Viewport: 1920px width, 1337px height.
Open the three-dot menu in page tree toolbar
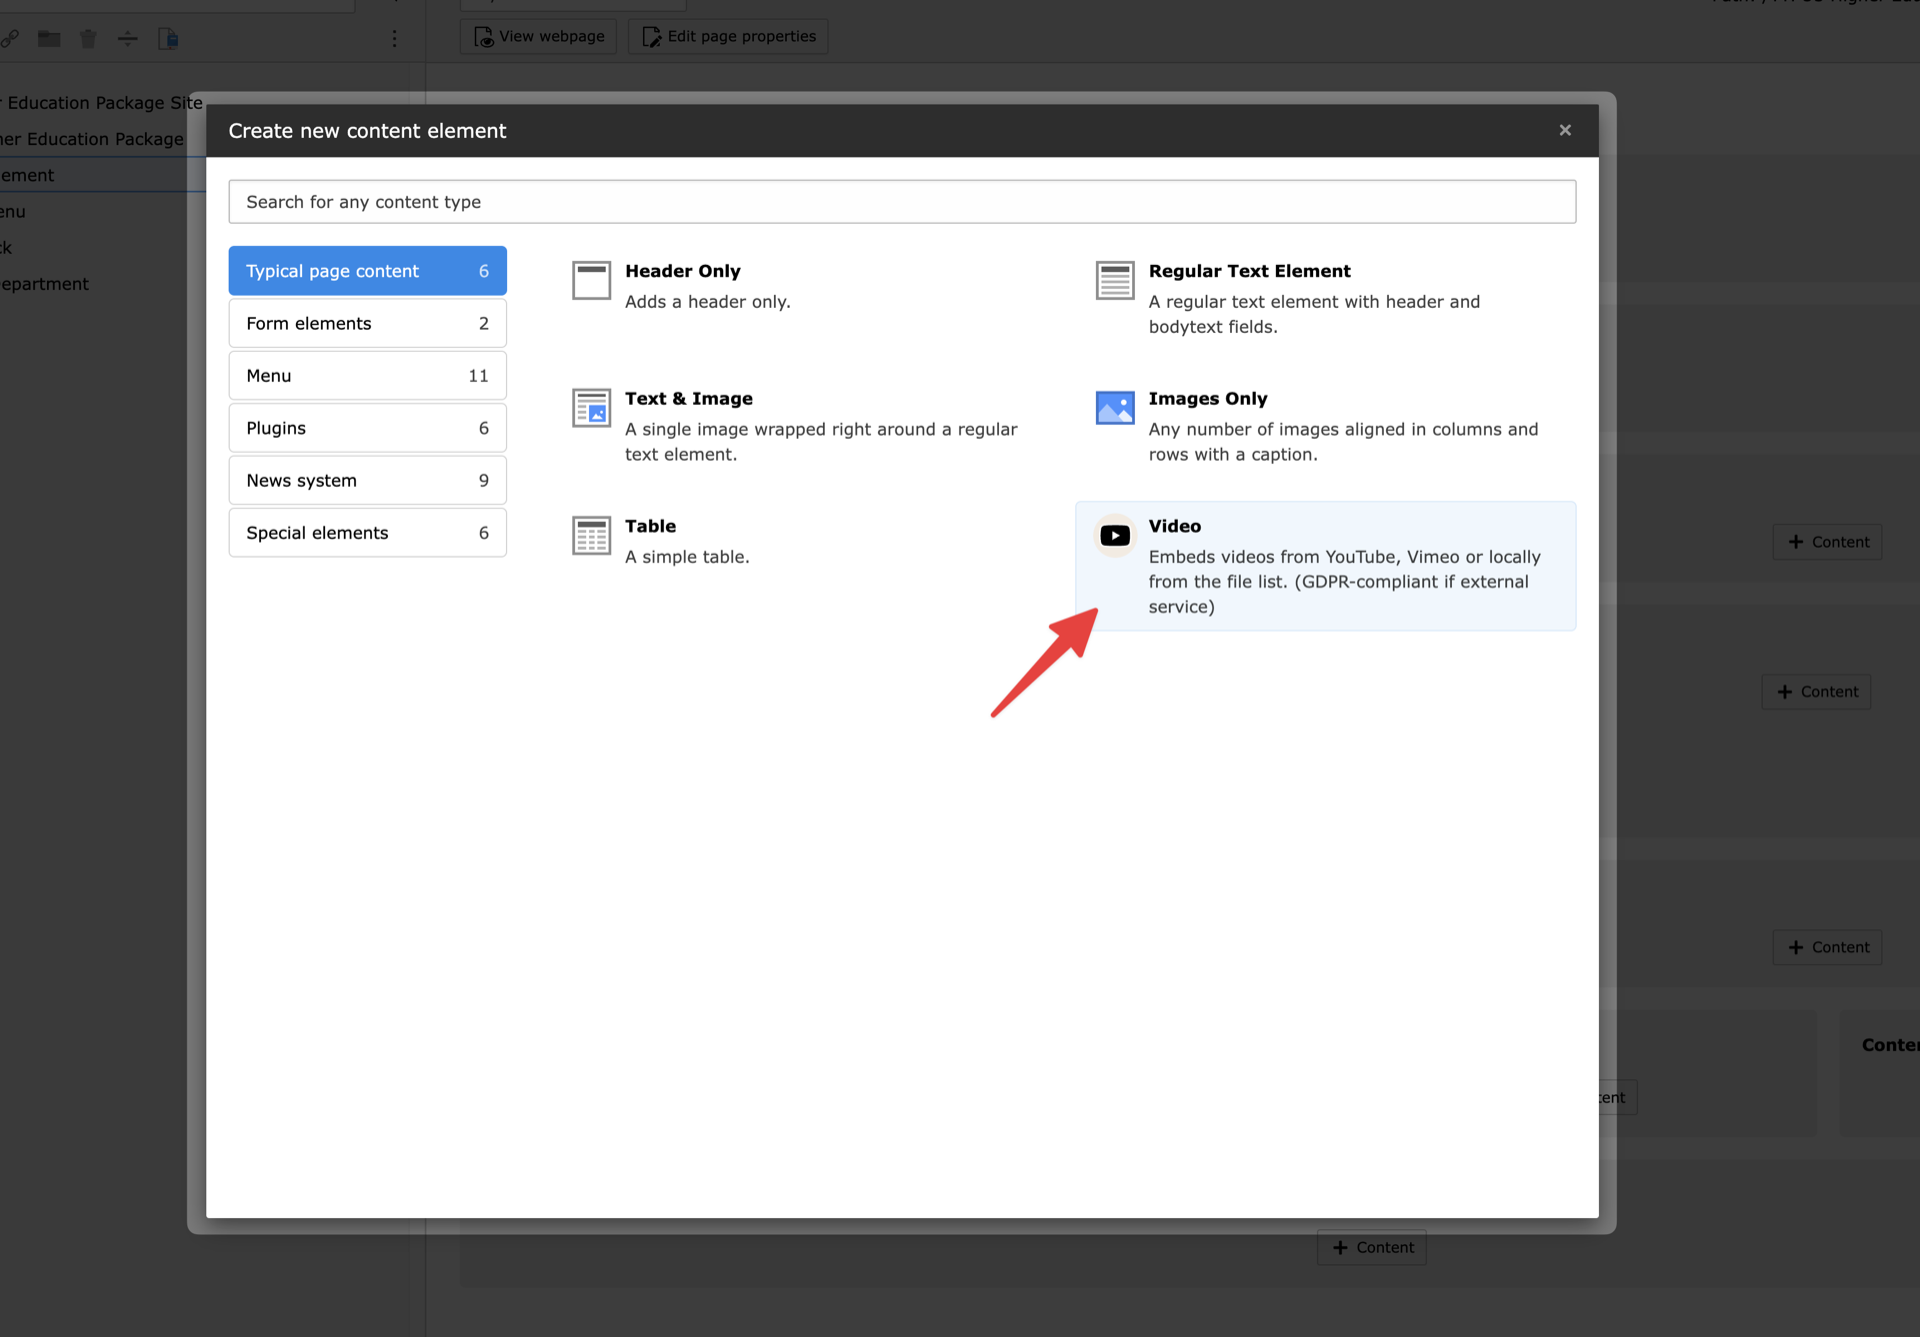394,39
